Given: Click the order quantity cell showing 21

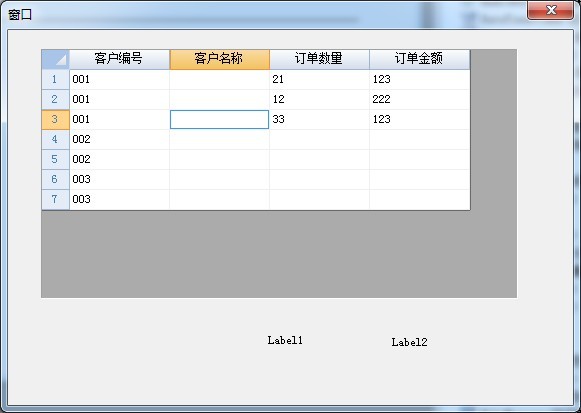Looking at the screenshot, I should point(319,79).
